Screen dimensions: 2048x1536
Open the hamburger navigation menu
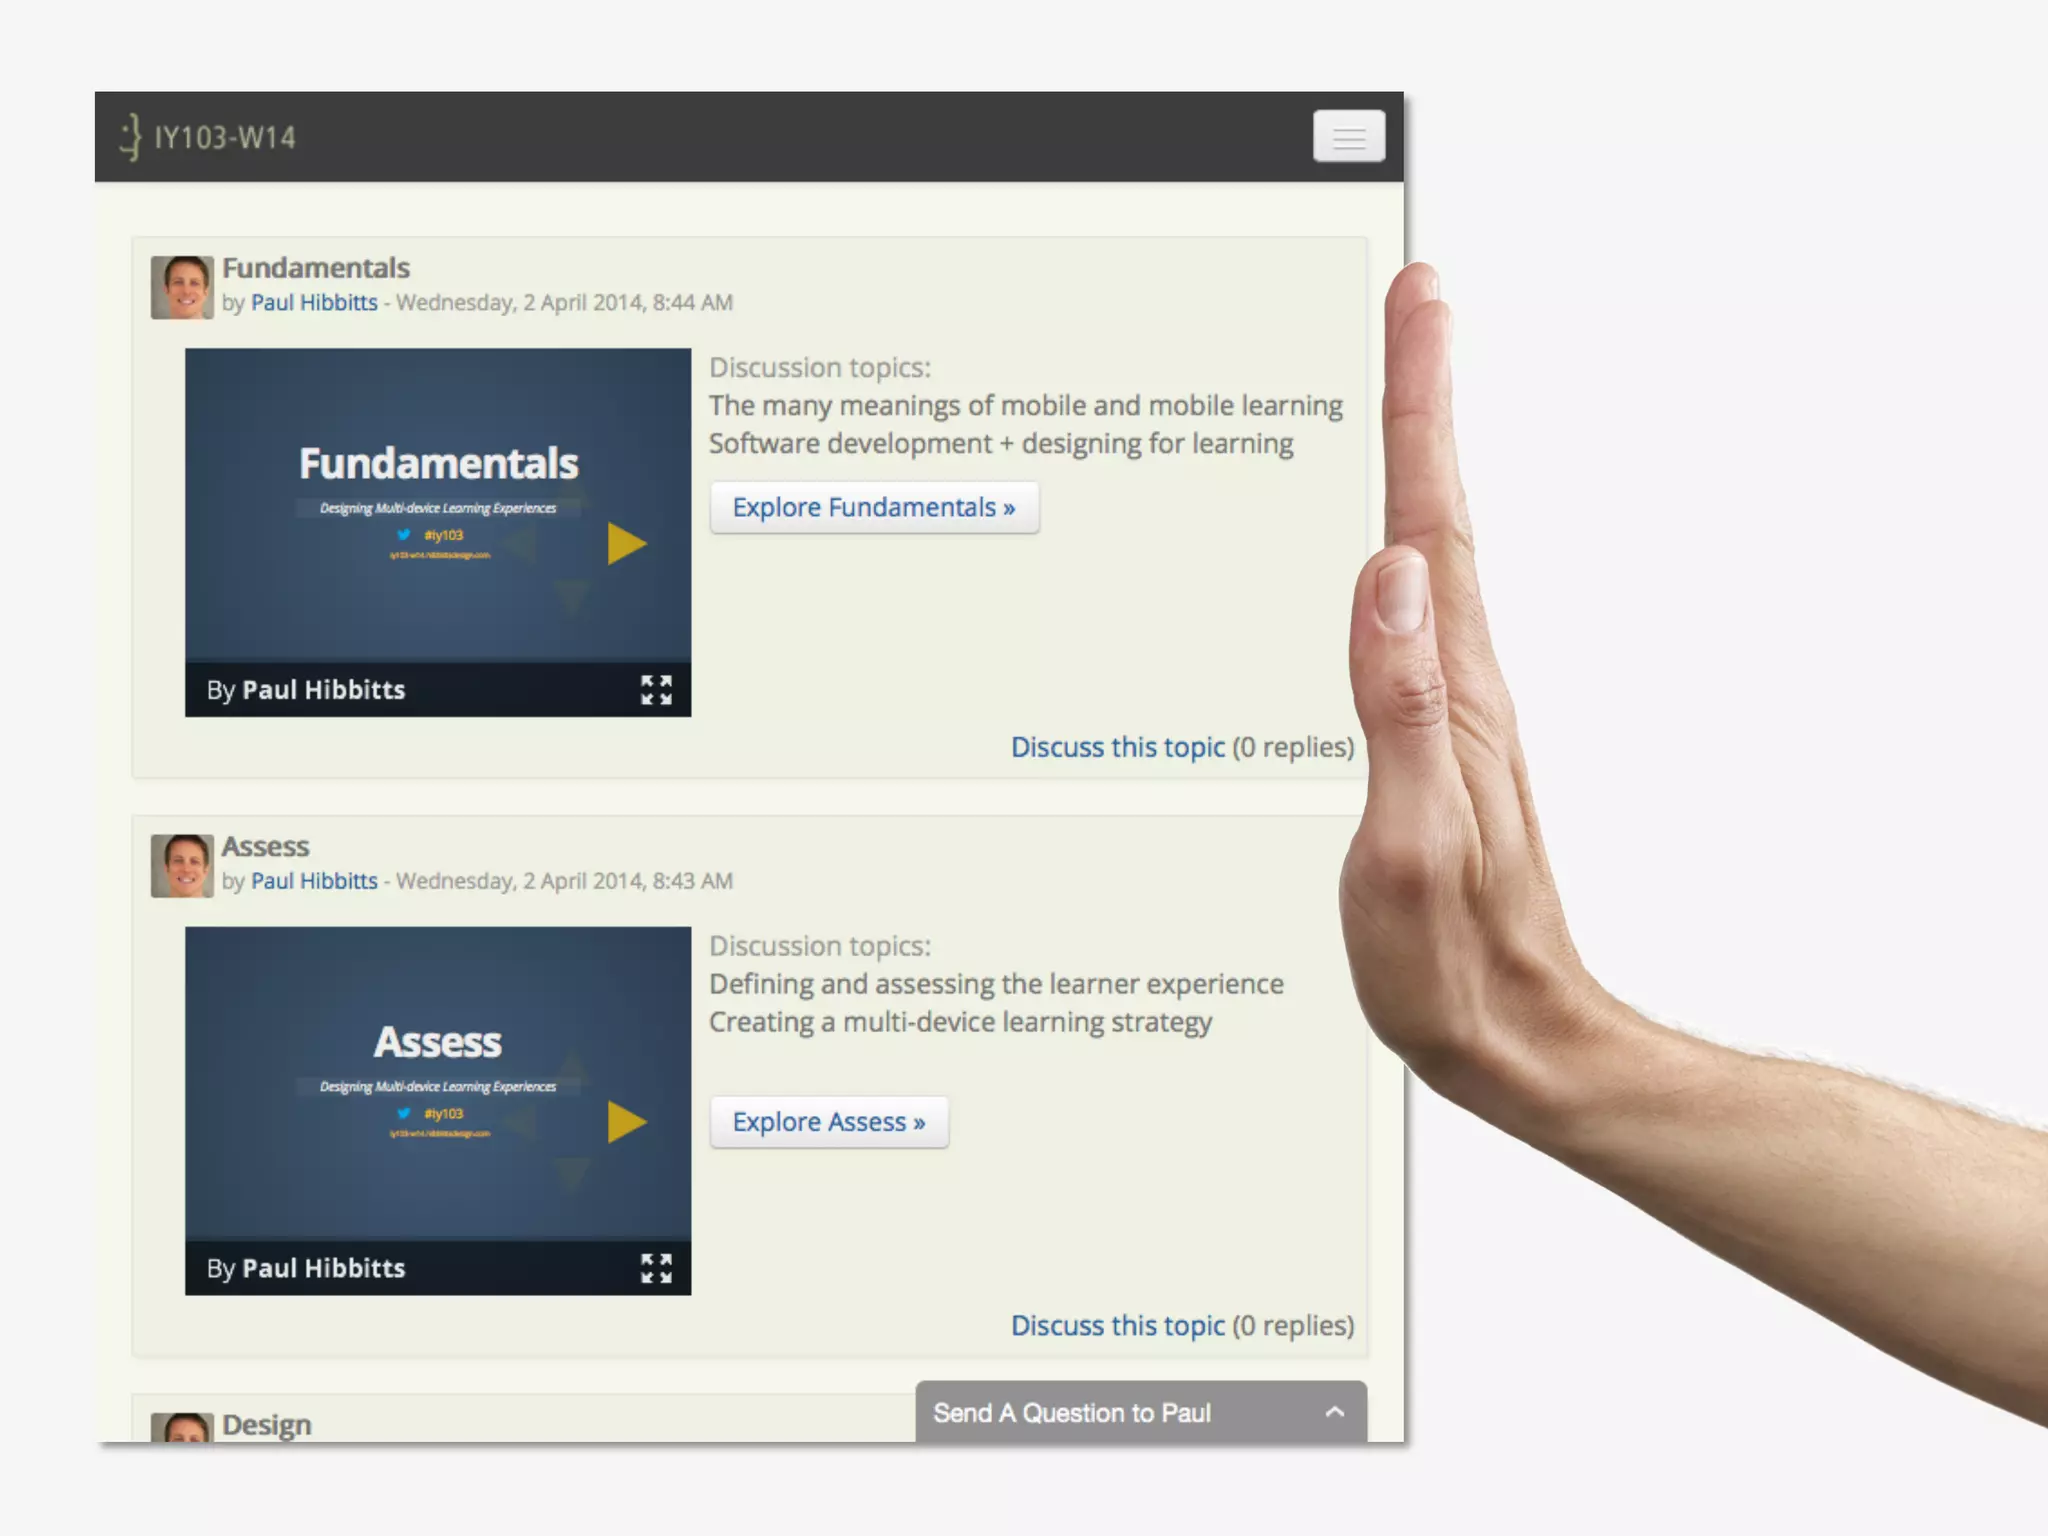pos(1348,137)
